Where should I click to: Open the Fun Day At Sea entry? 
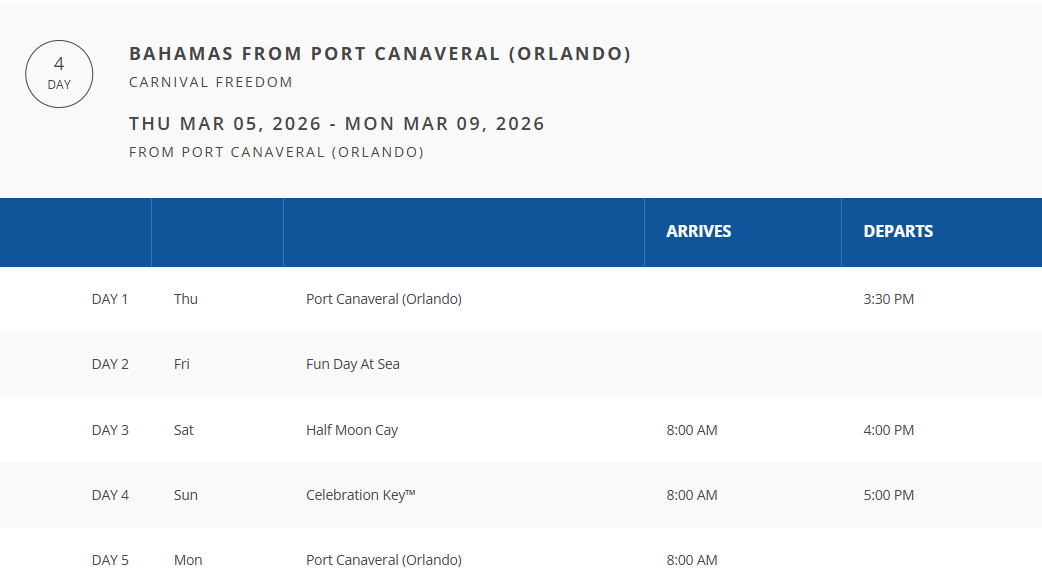click(353, 364)
